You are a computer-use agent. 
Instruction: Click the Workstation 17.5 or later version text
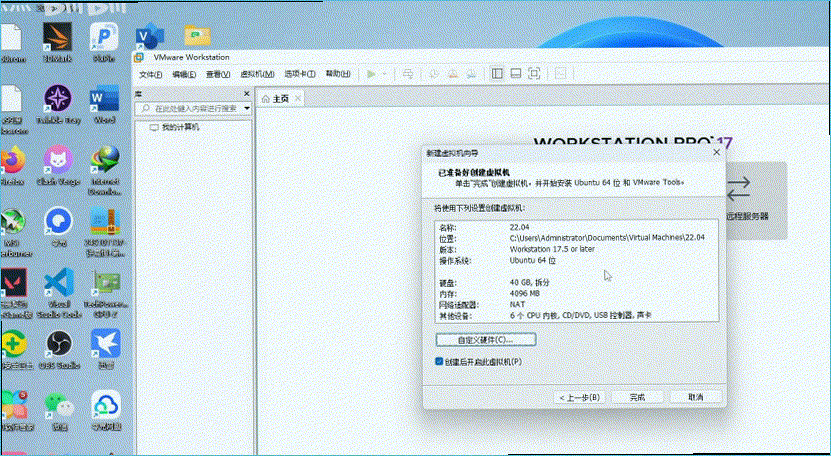[552, 249]
